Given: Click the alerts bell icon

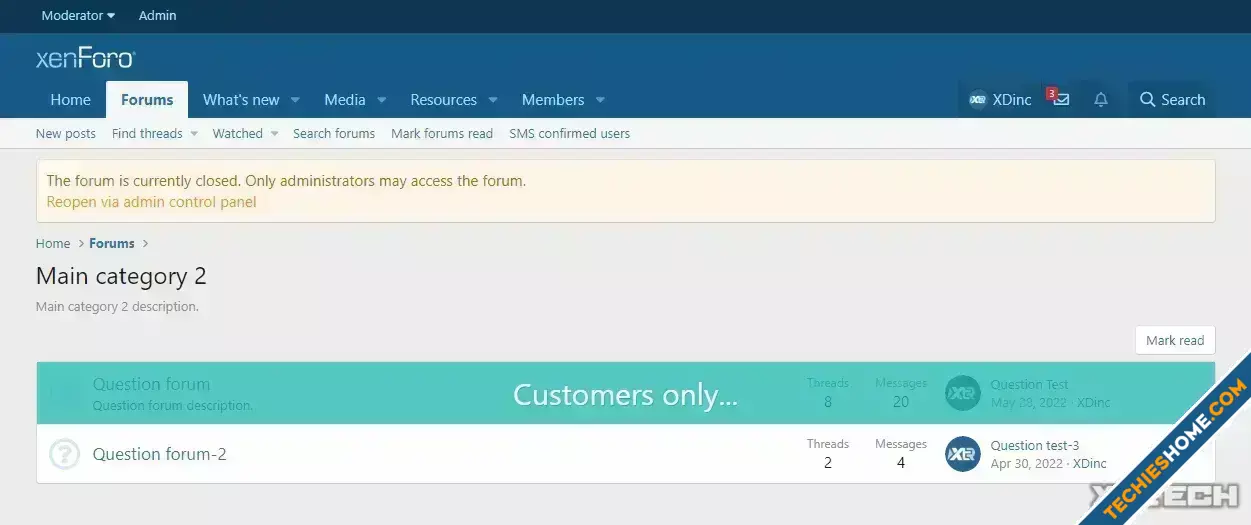Looking at the screenshot, I should (1101, 100).
